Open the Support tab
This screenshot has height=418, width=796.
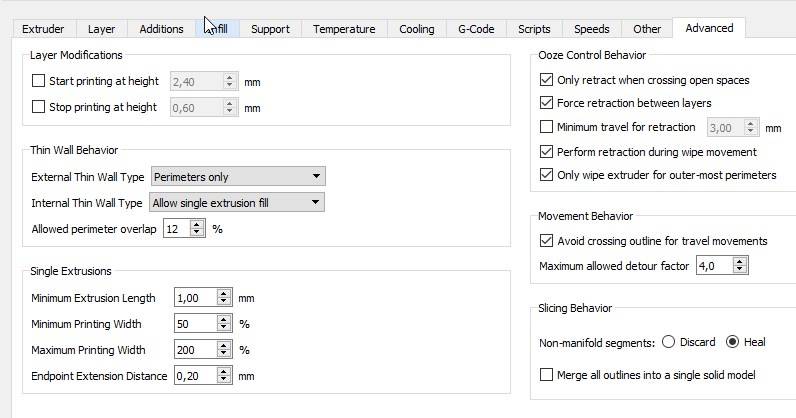270,29
